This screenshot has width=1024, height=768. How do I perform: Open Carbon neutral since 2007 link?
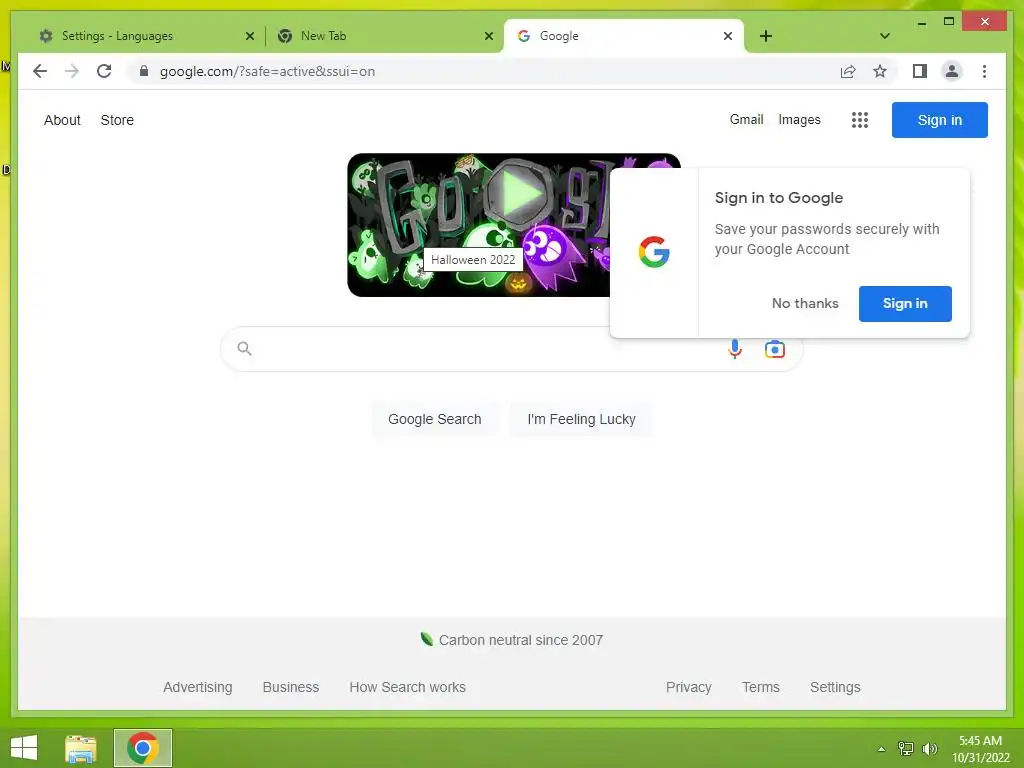(520, 640)
